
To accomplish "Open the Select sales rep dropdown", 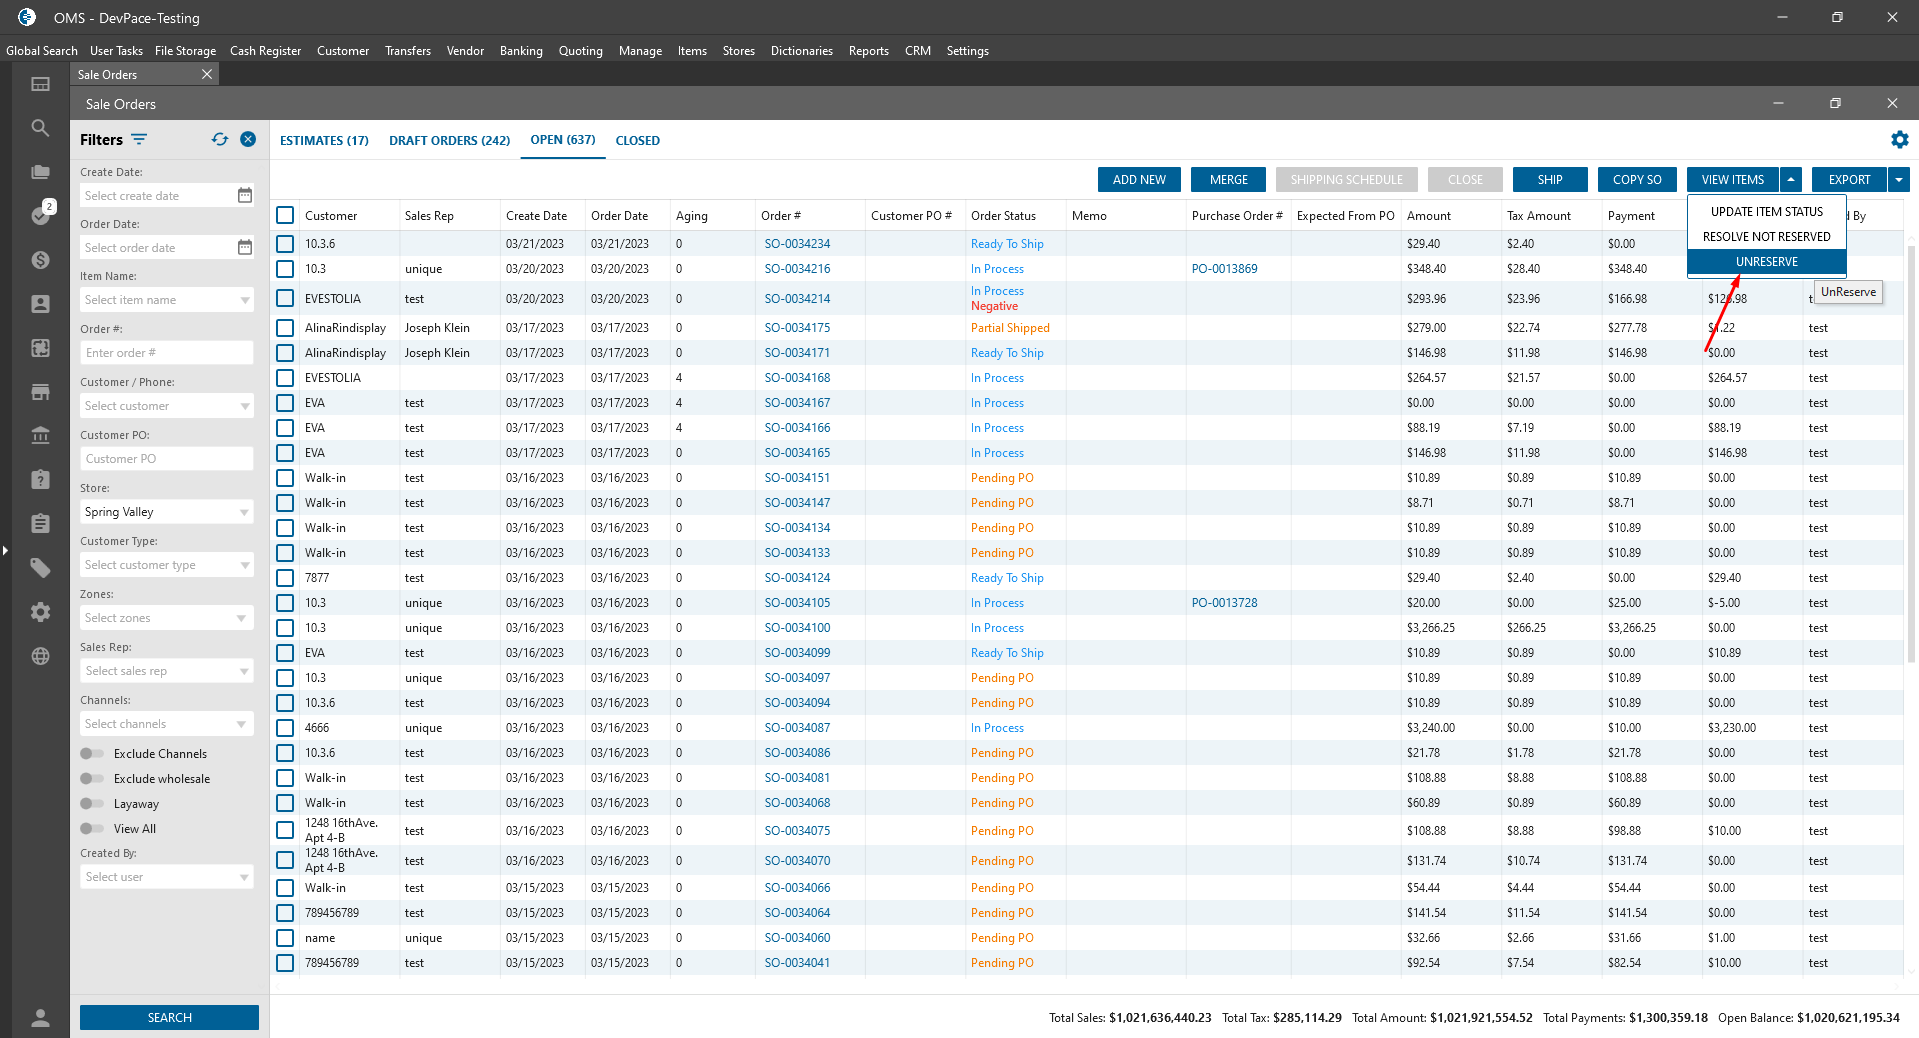I will tap(166, 671).
